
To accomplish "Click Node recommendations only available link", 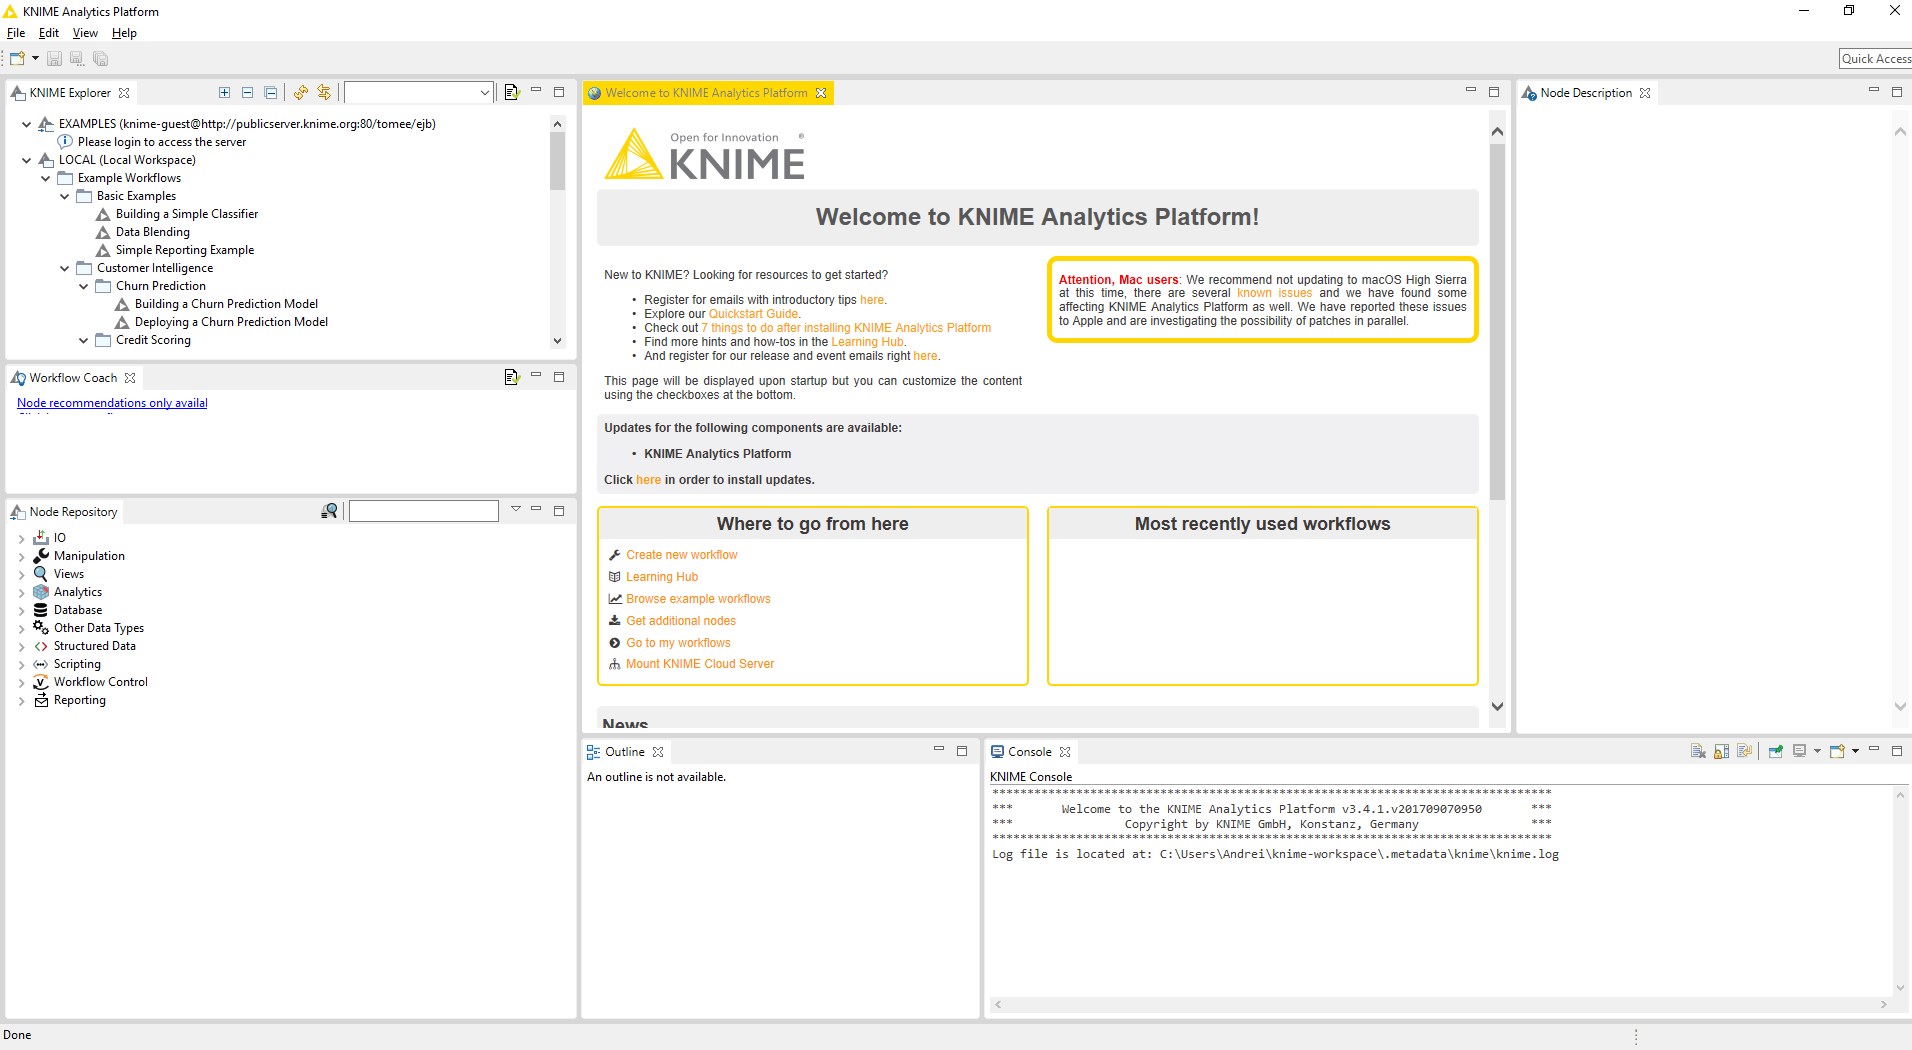I will click(x=112, y=403).
